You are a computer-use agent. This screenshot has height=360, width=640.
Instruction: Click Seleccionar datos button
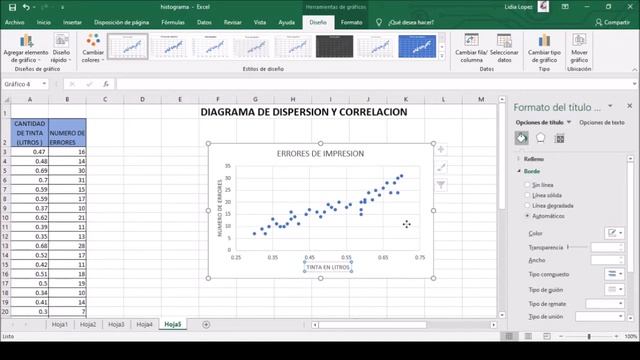point(504,48)
